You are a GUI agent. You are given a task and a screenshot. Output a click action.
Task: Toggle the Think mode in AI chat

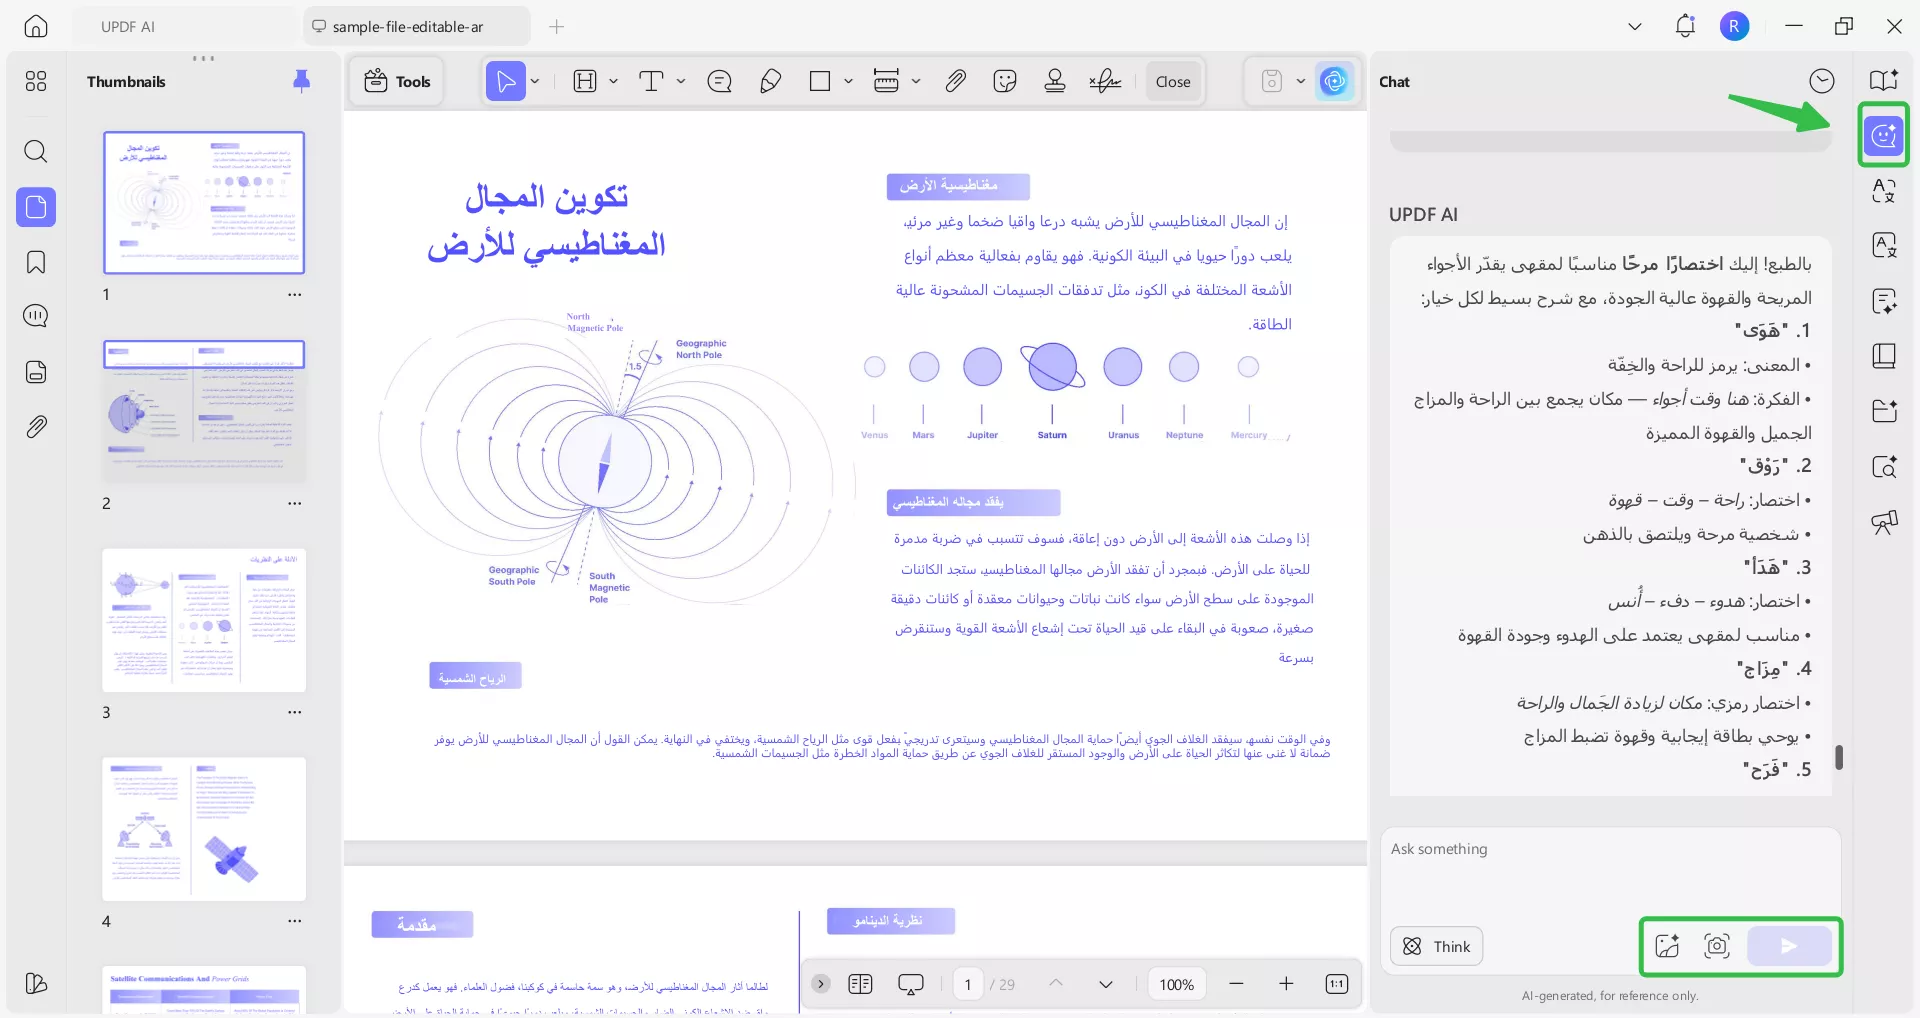pos(1436,946)
